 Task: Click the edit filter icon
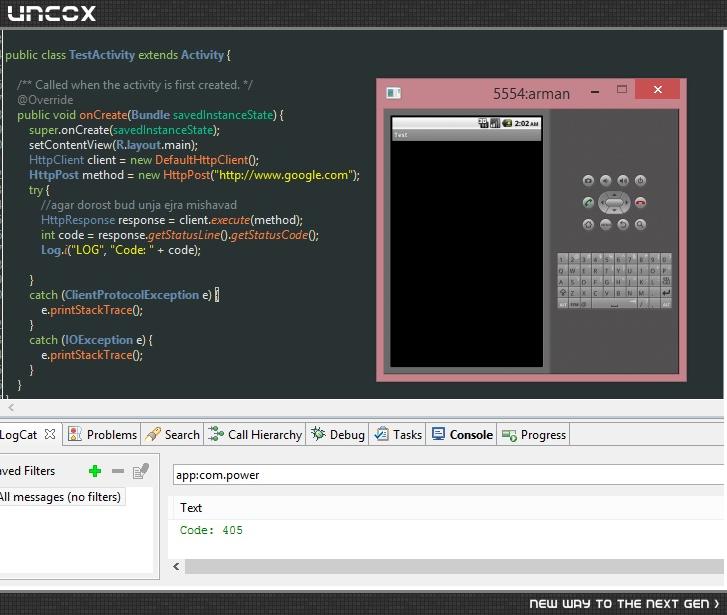140,471
